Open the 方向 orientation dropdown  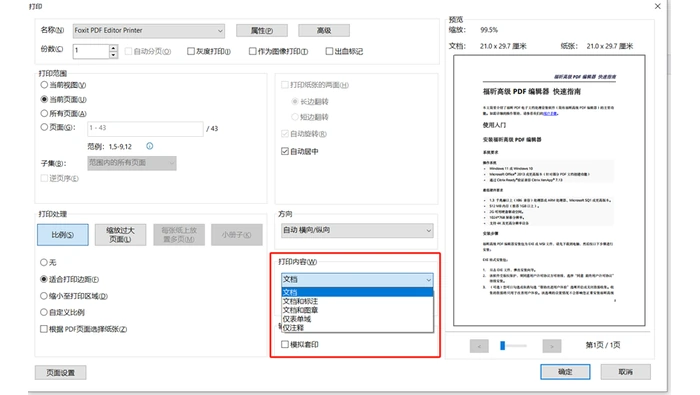pos(357,230)
